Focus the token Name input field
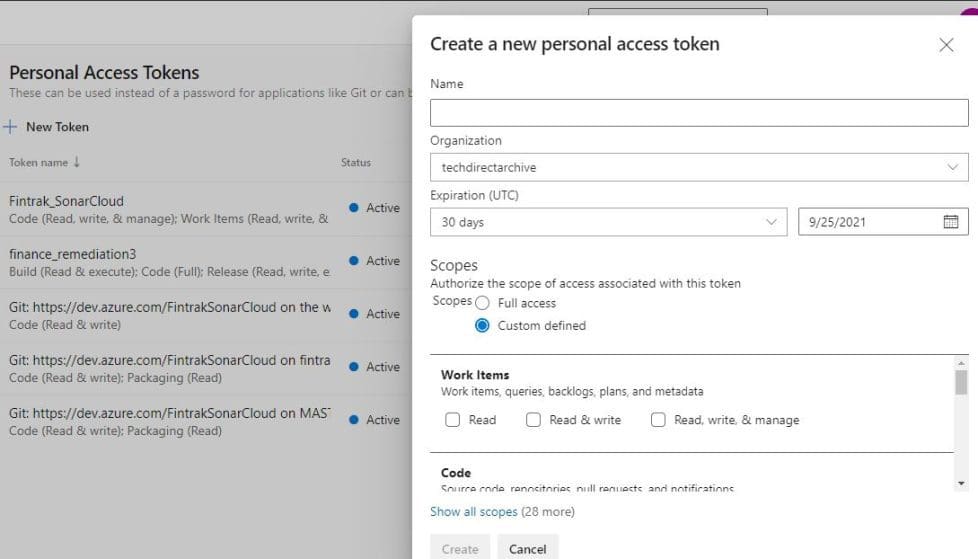The height and width of the screenshot is (559, 978). (699, 113)
